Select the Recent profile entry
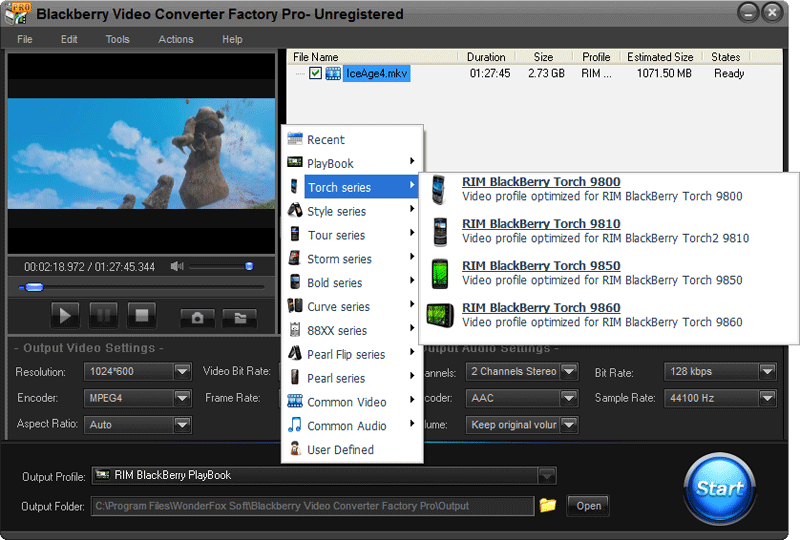 352,139
